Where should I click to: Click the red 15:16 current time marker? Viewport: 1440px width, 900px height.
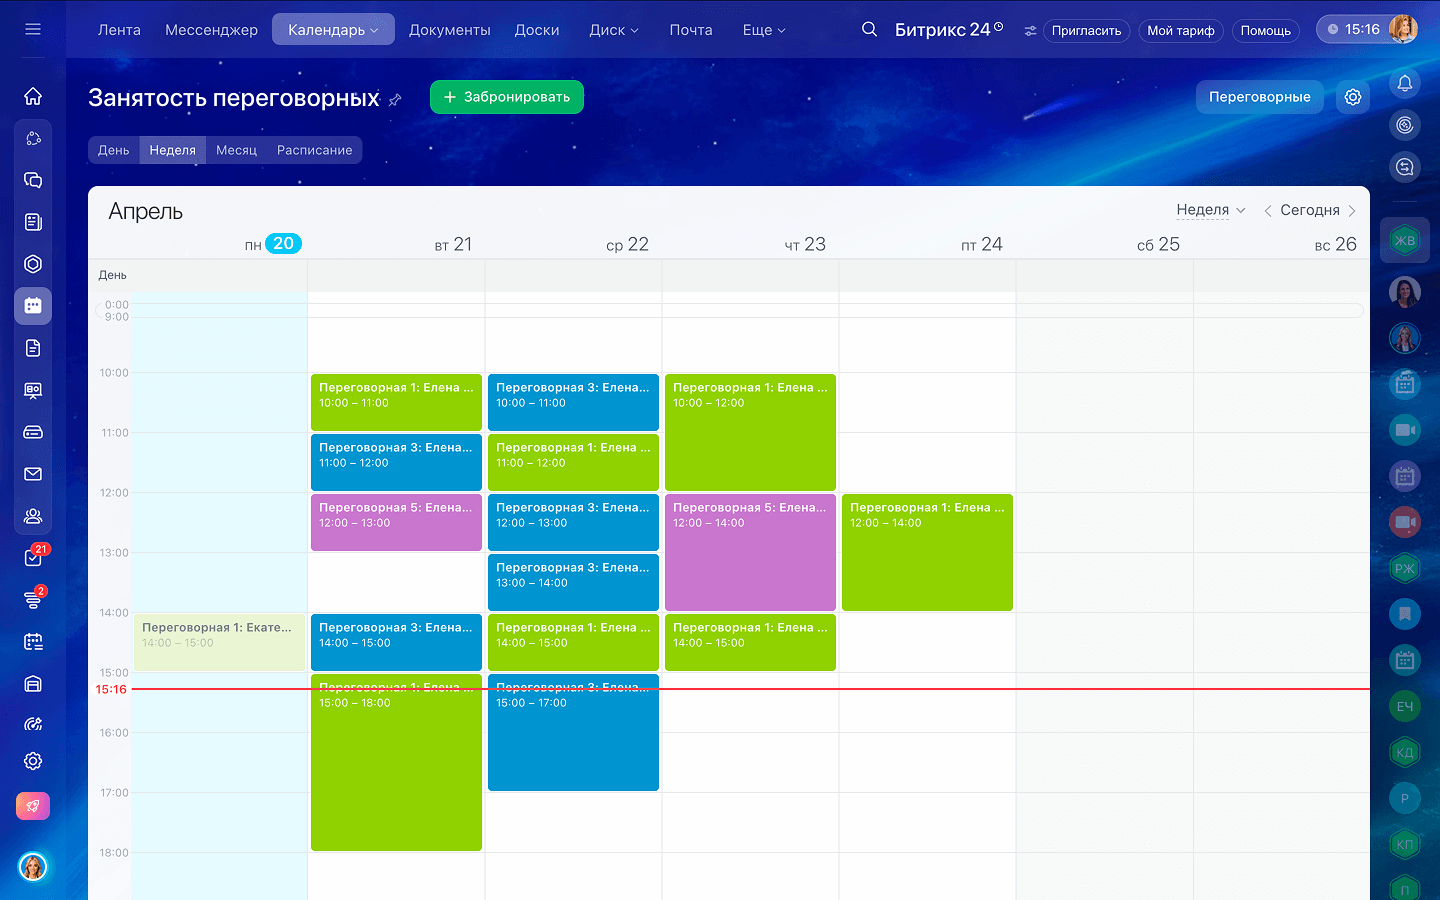pos(111,689)
